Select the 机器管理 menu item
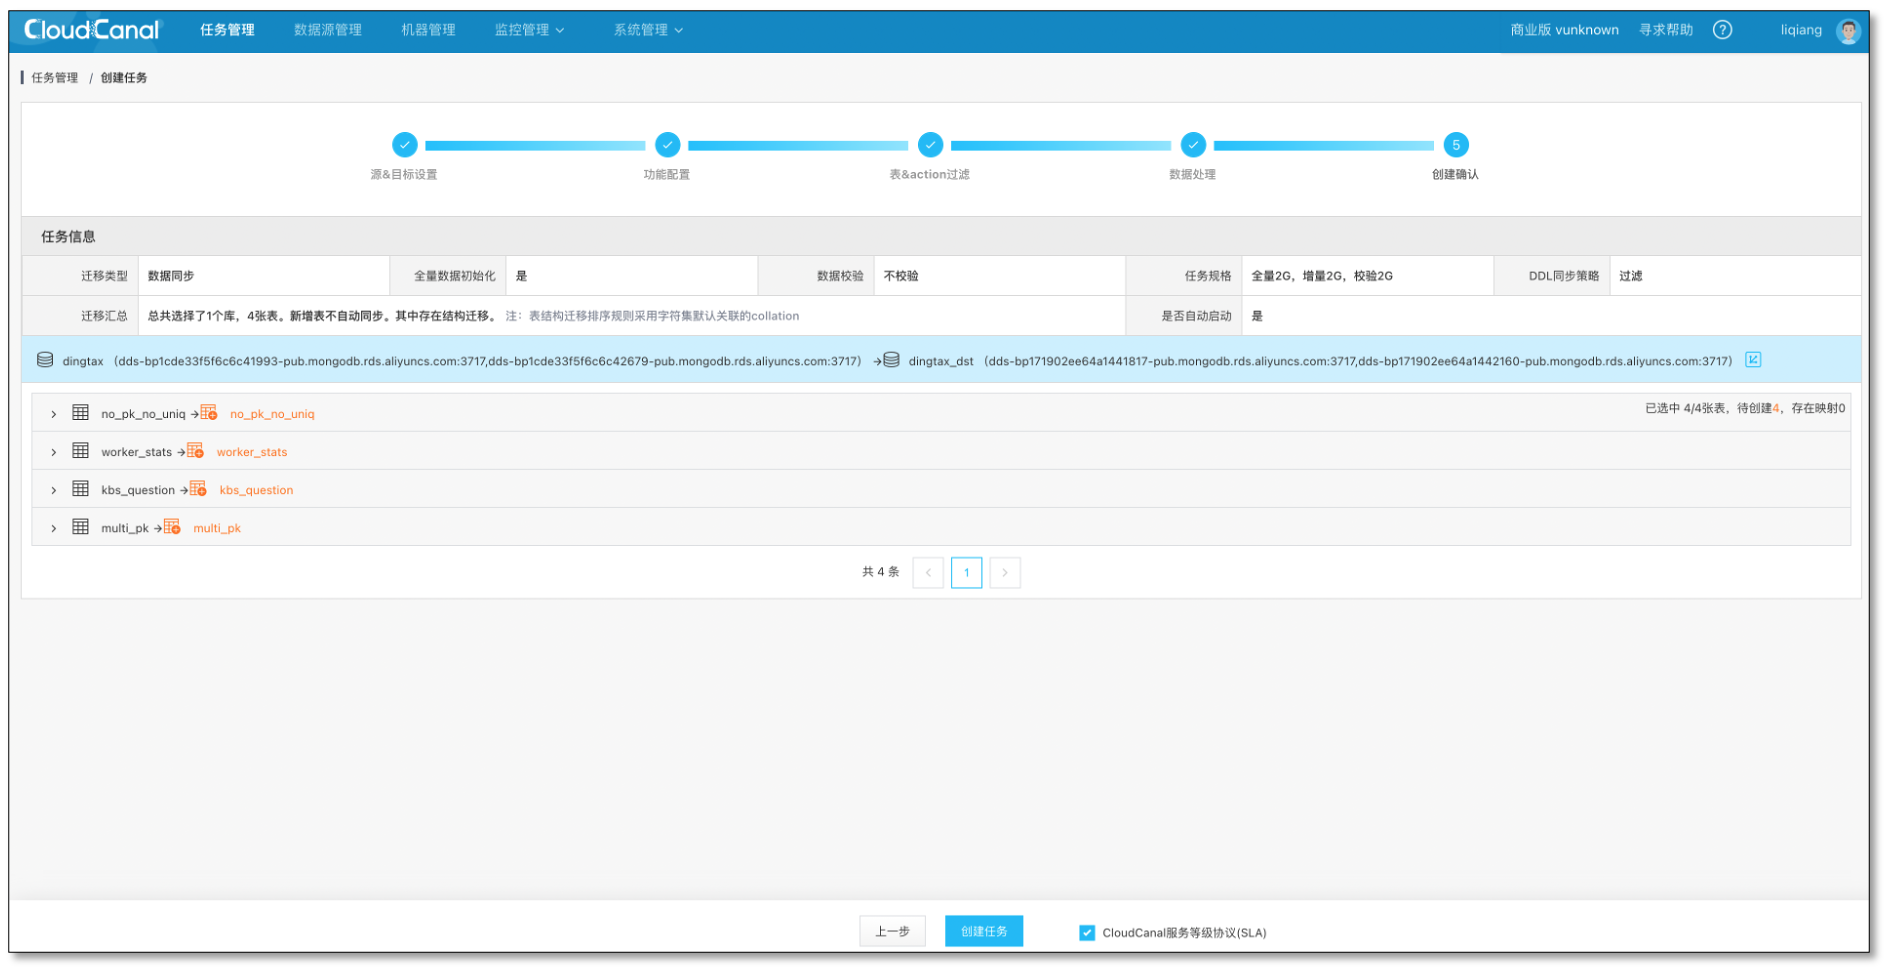Image resolution: width=1890 pixels, height=976 pixels. point(427,29)
